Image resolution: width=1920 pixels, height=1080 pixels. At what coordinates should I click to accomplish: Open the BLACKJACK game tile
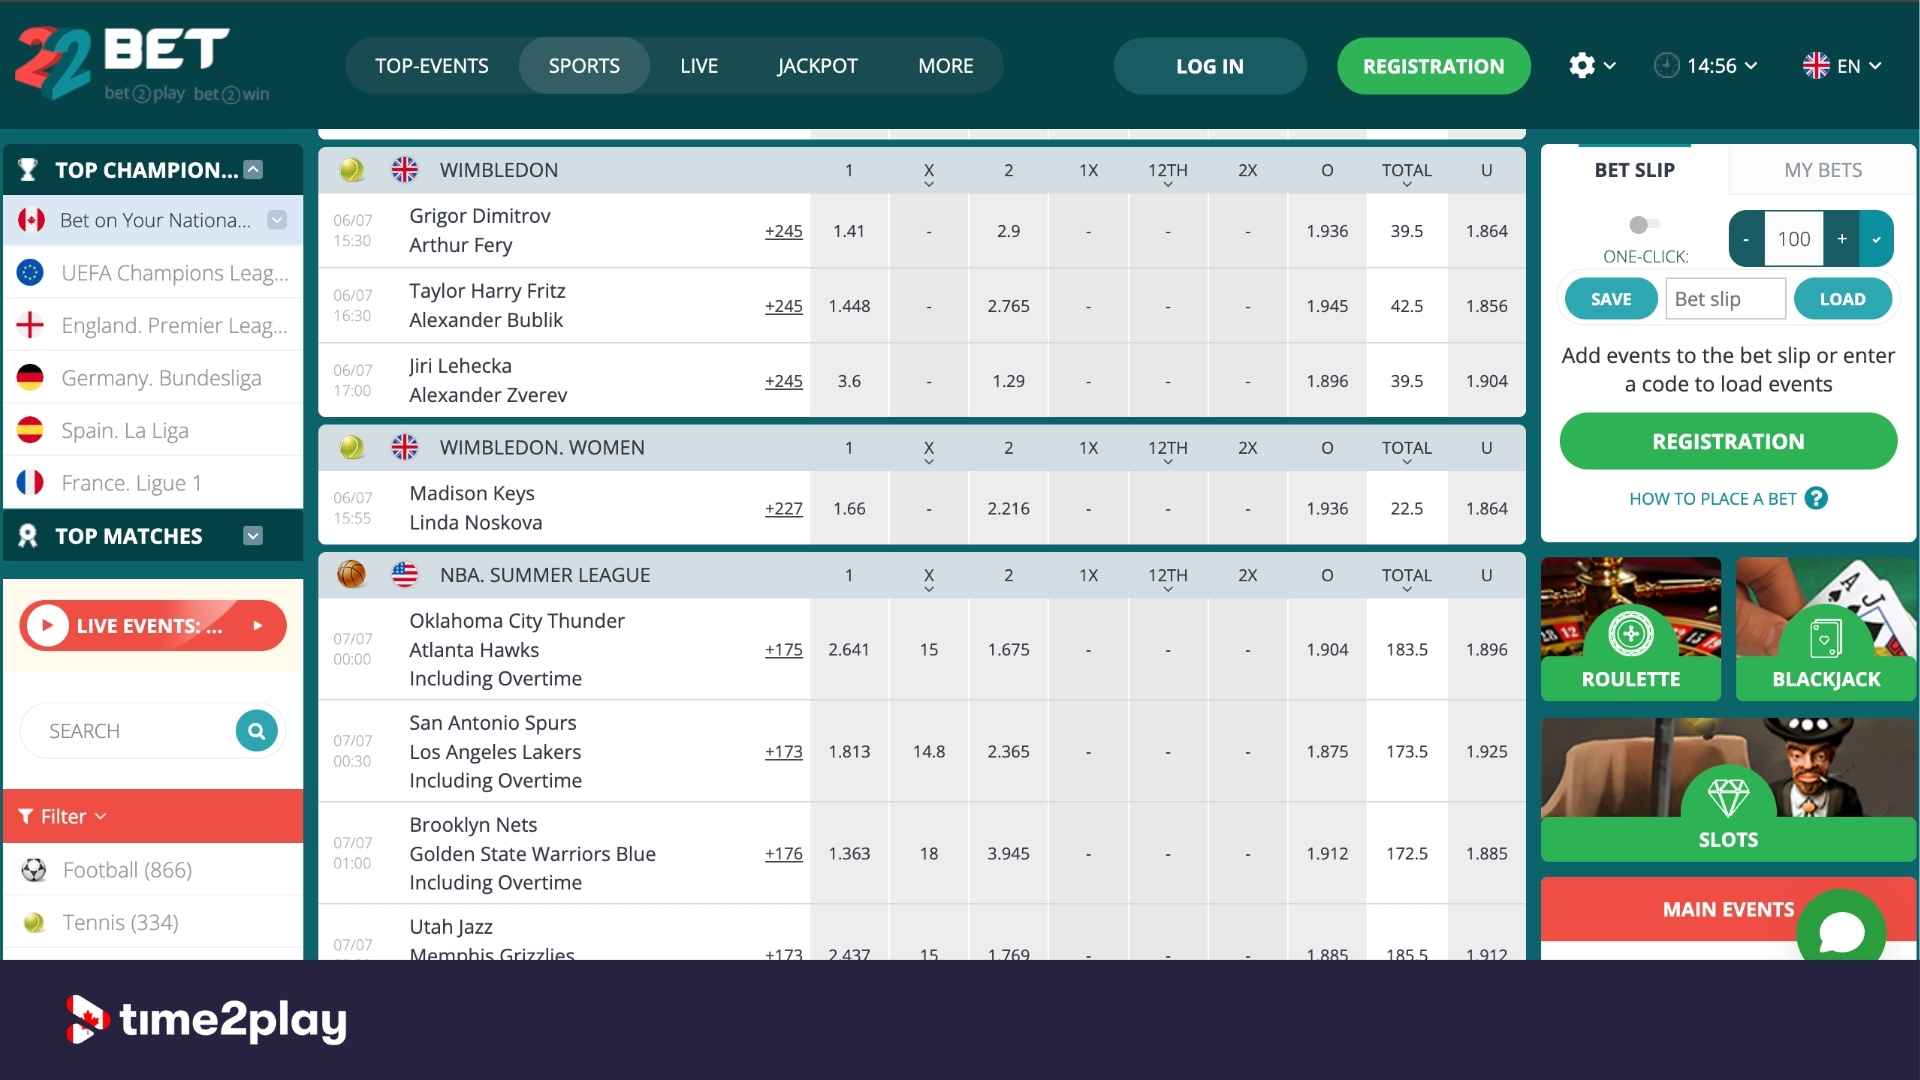click(1826, 629)
